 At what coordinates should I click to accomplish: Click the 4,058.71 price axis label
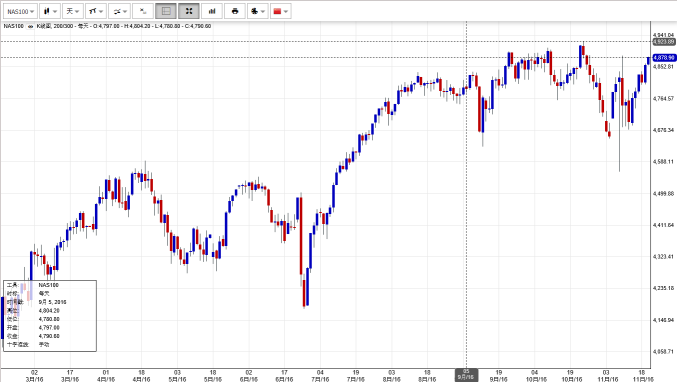point(663,352)
